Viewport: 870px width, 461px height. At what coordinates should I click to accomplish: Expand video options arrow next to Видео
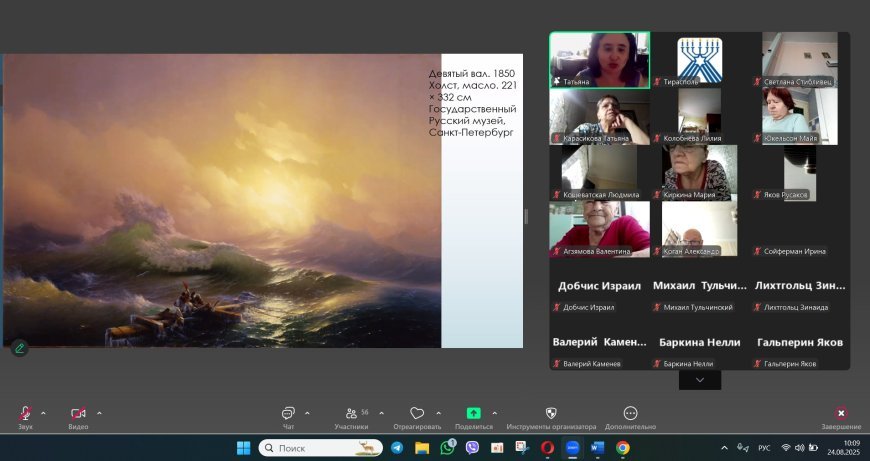point(99,413)
